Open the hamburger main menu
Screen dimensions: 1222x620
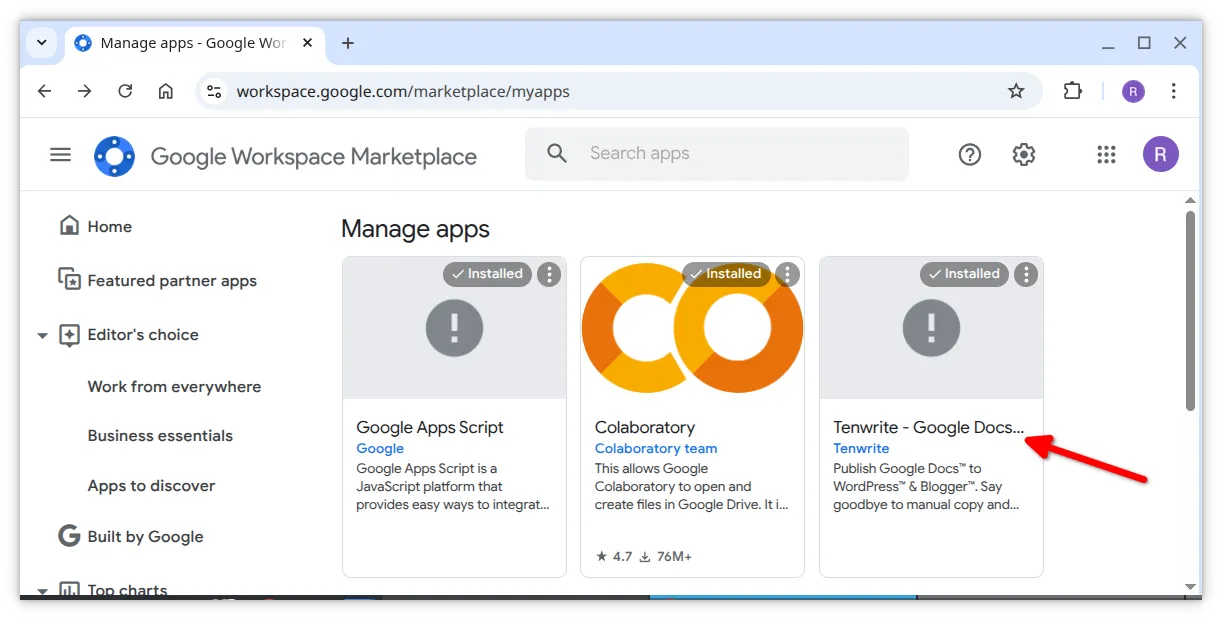pos(61,154)
